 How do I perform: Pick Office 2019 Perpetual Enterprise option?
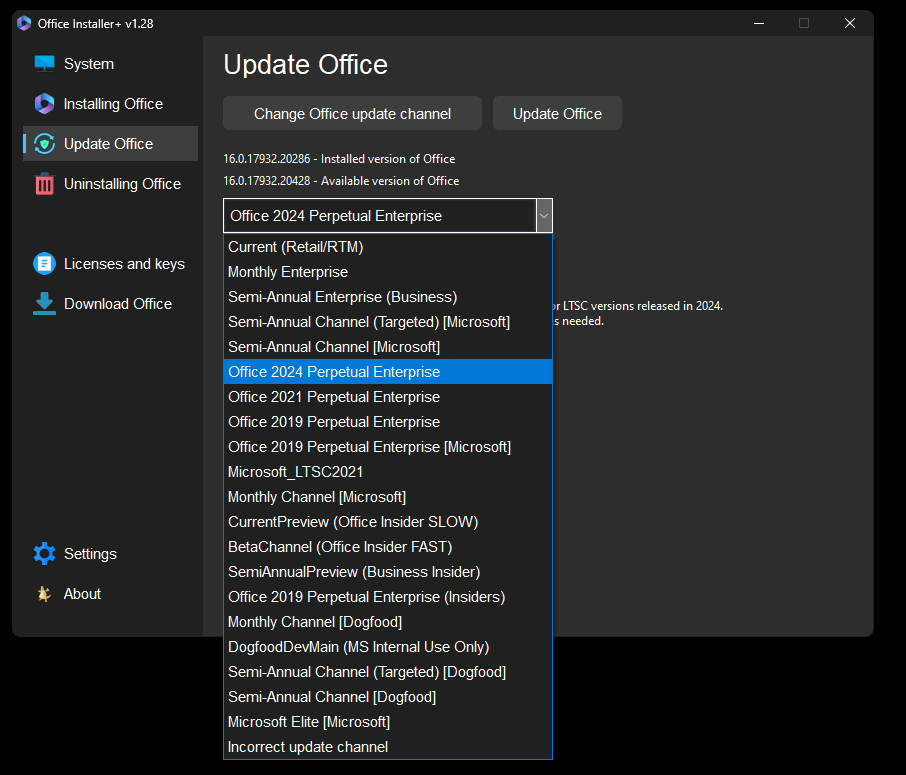coord(388,422)
